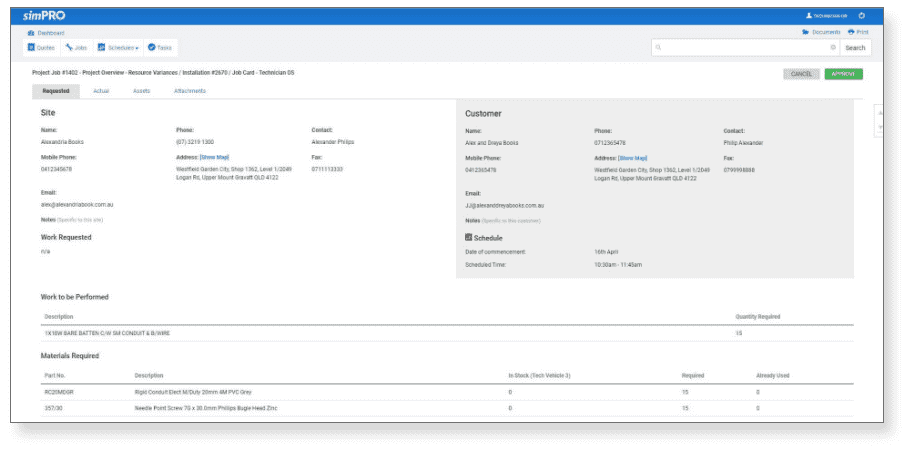Click the Already Used column header
This screenshot has width=910, height=452.
(772, 376)
